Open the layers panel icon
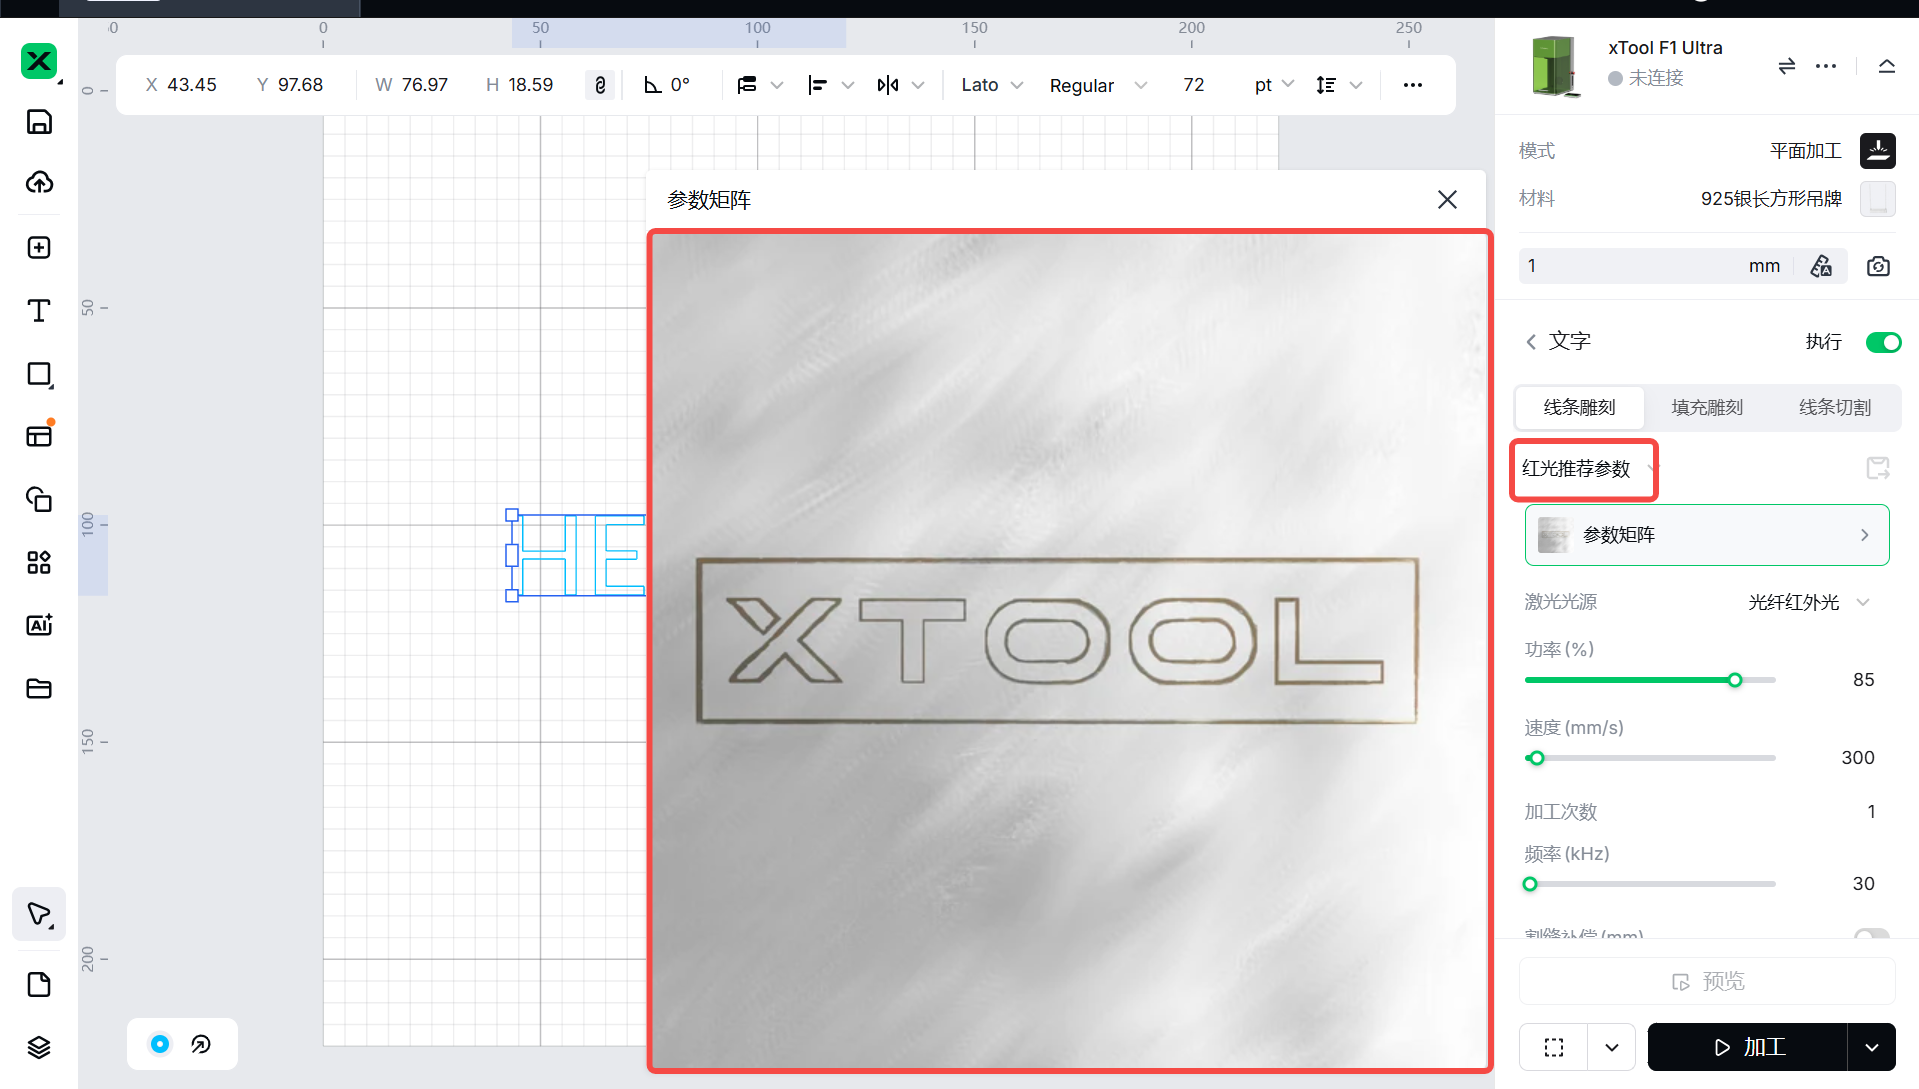Screen dimensions: 1919x1089 coord(39,1047)
